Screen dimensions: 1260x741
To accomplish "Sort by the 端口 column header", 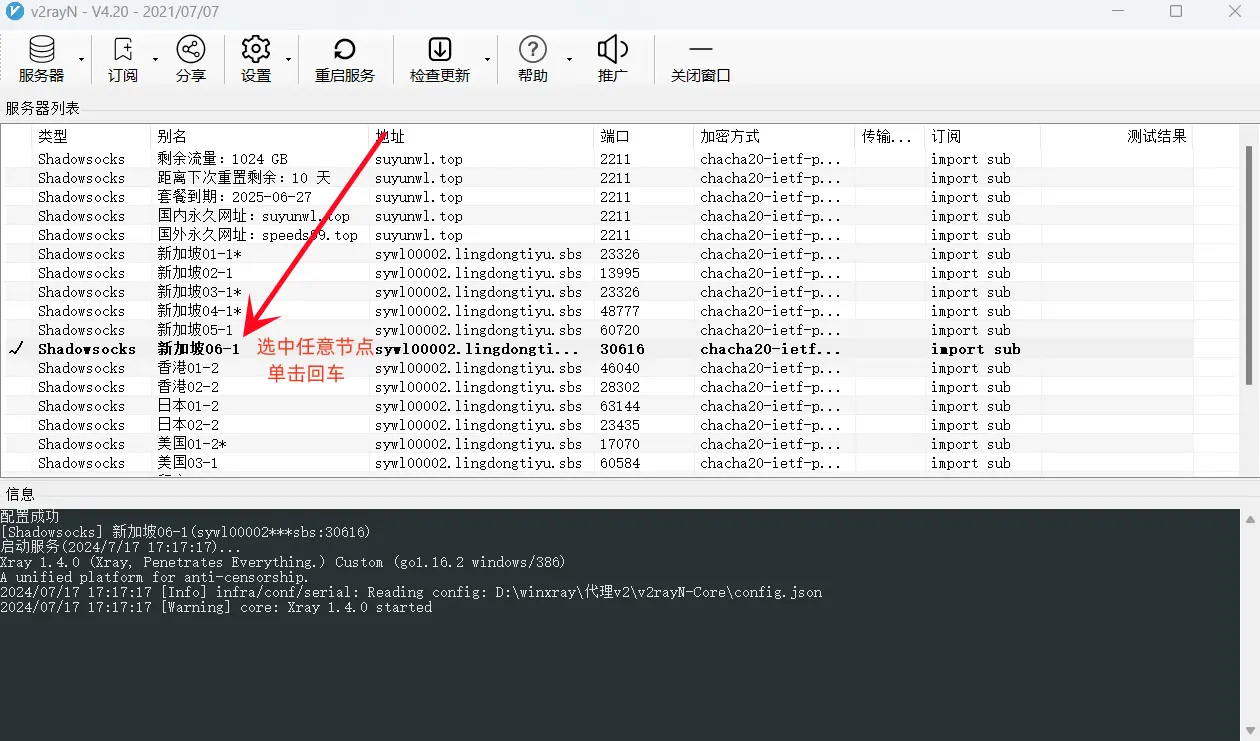I will point(644,136).
